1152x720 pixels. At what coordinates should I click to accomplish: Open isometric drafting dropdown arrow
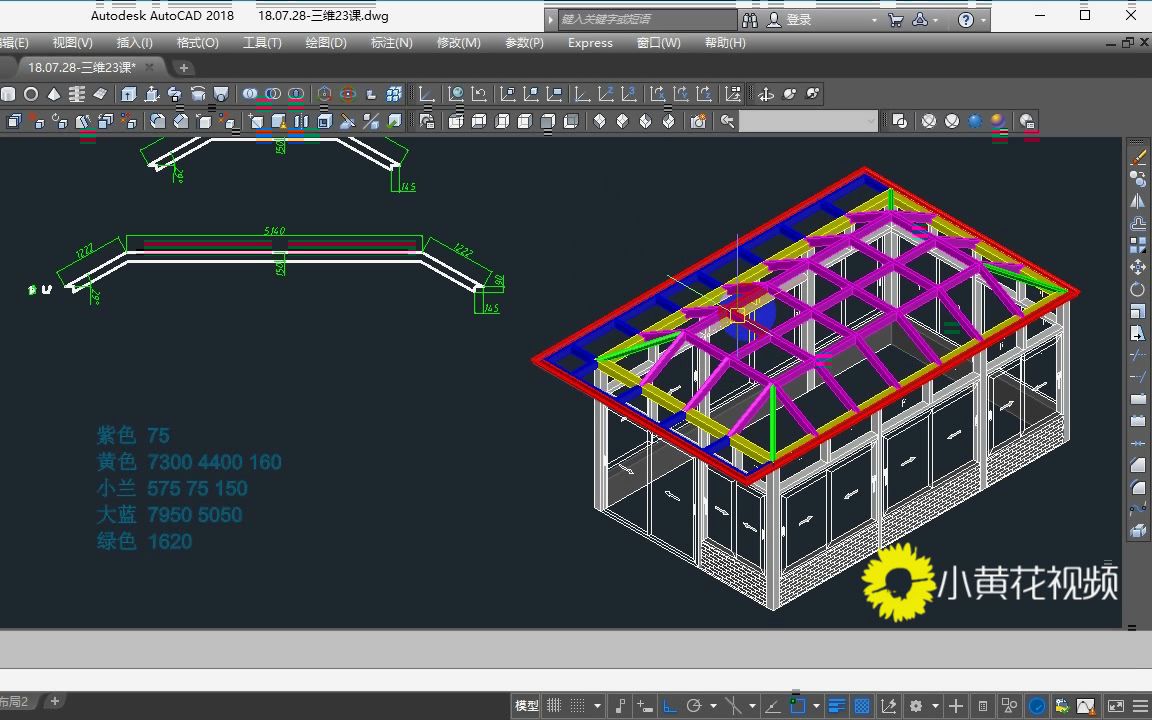click(752, 706)
